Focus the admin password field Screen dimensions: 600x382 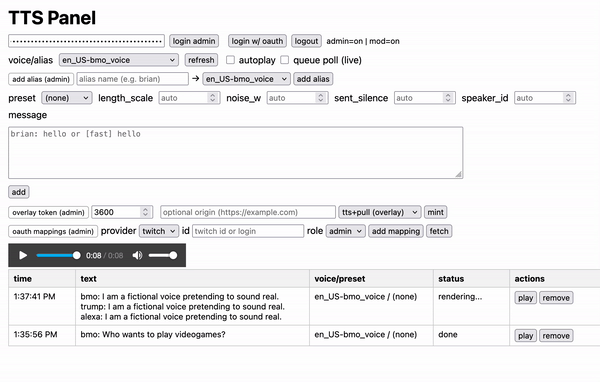86,41
